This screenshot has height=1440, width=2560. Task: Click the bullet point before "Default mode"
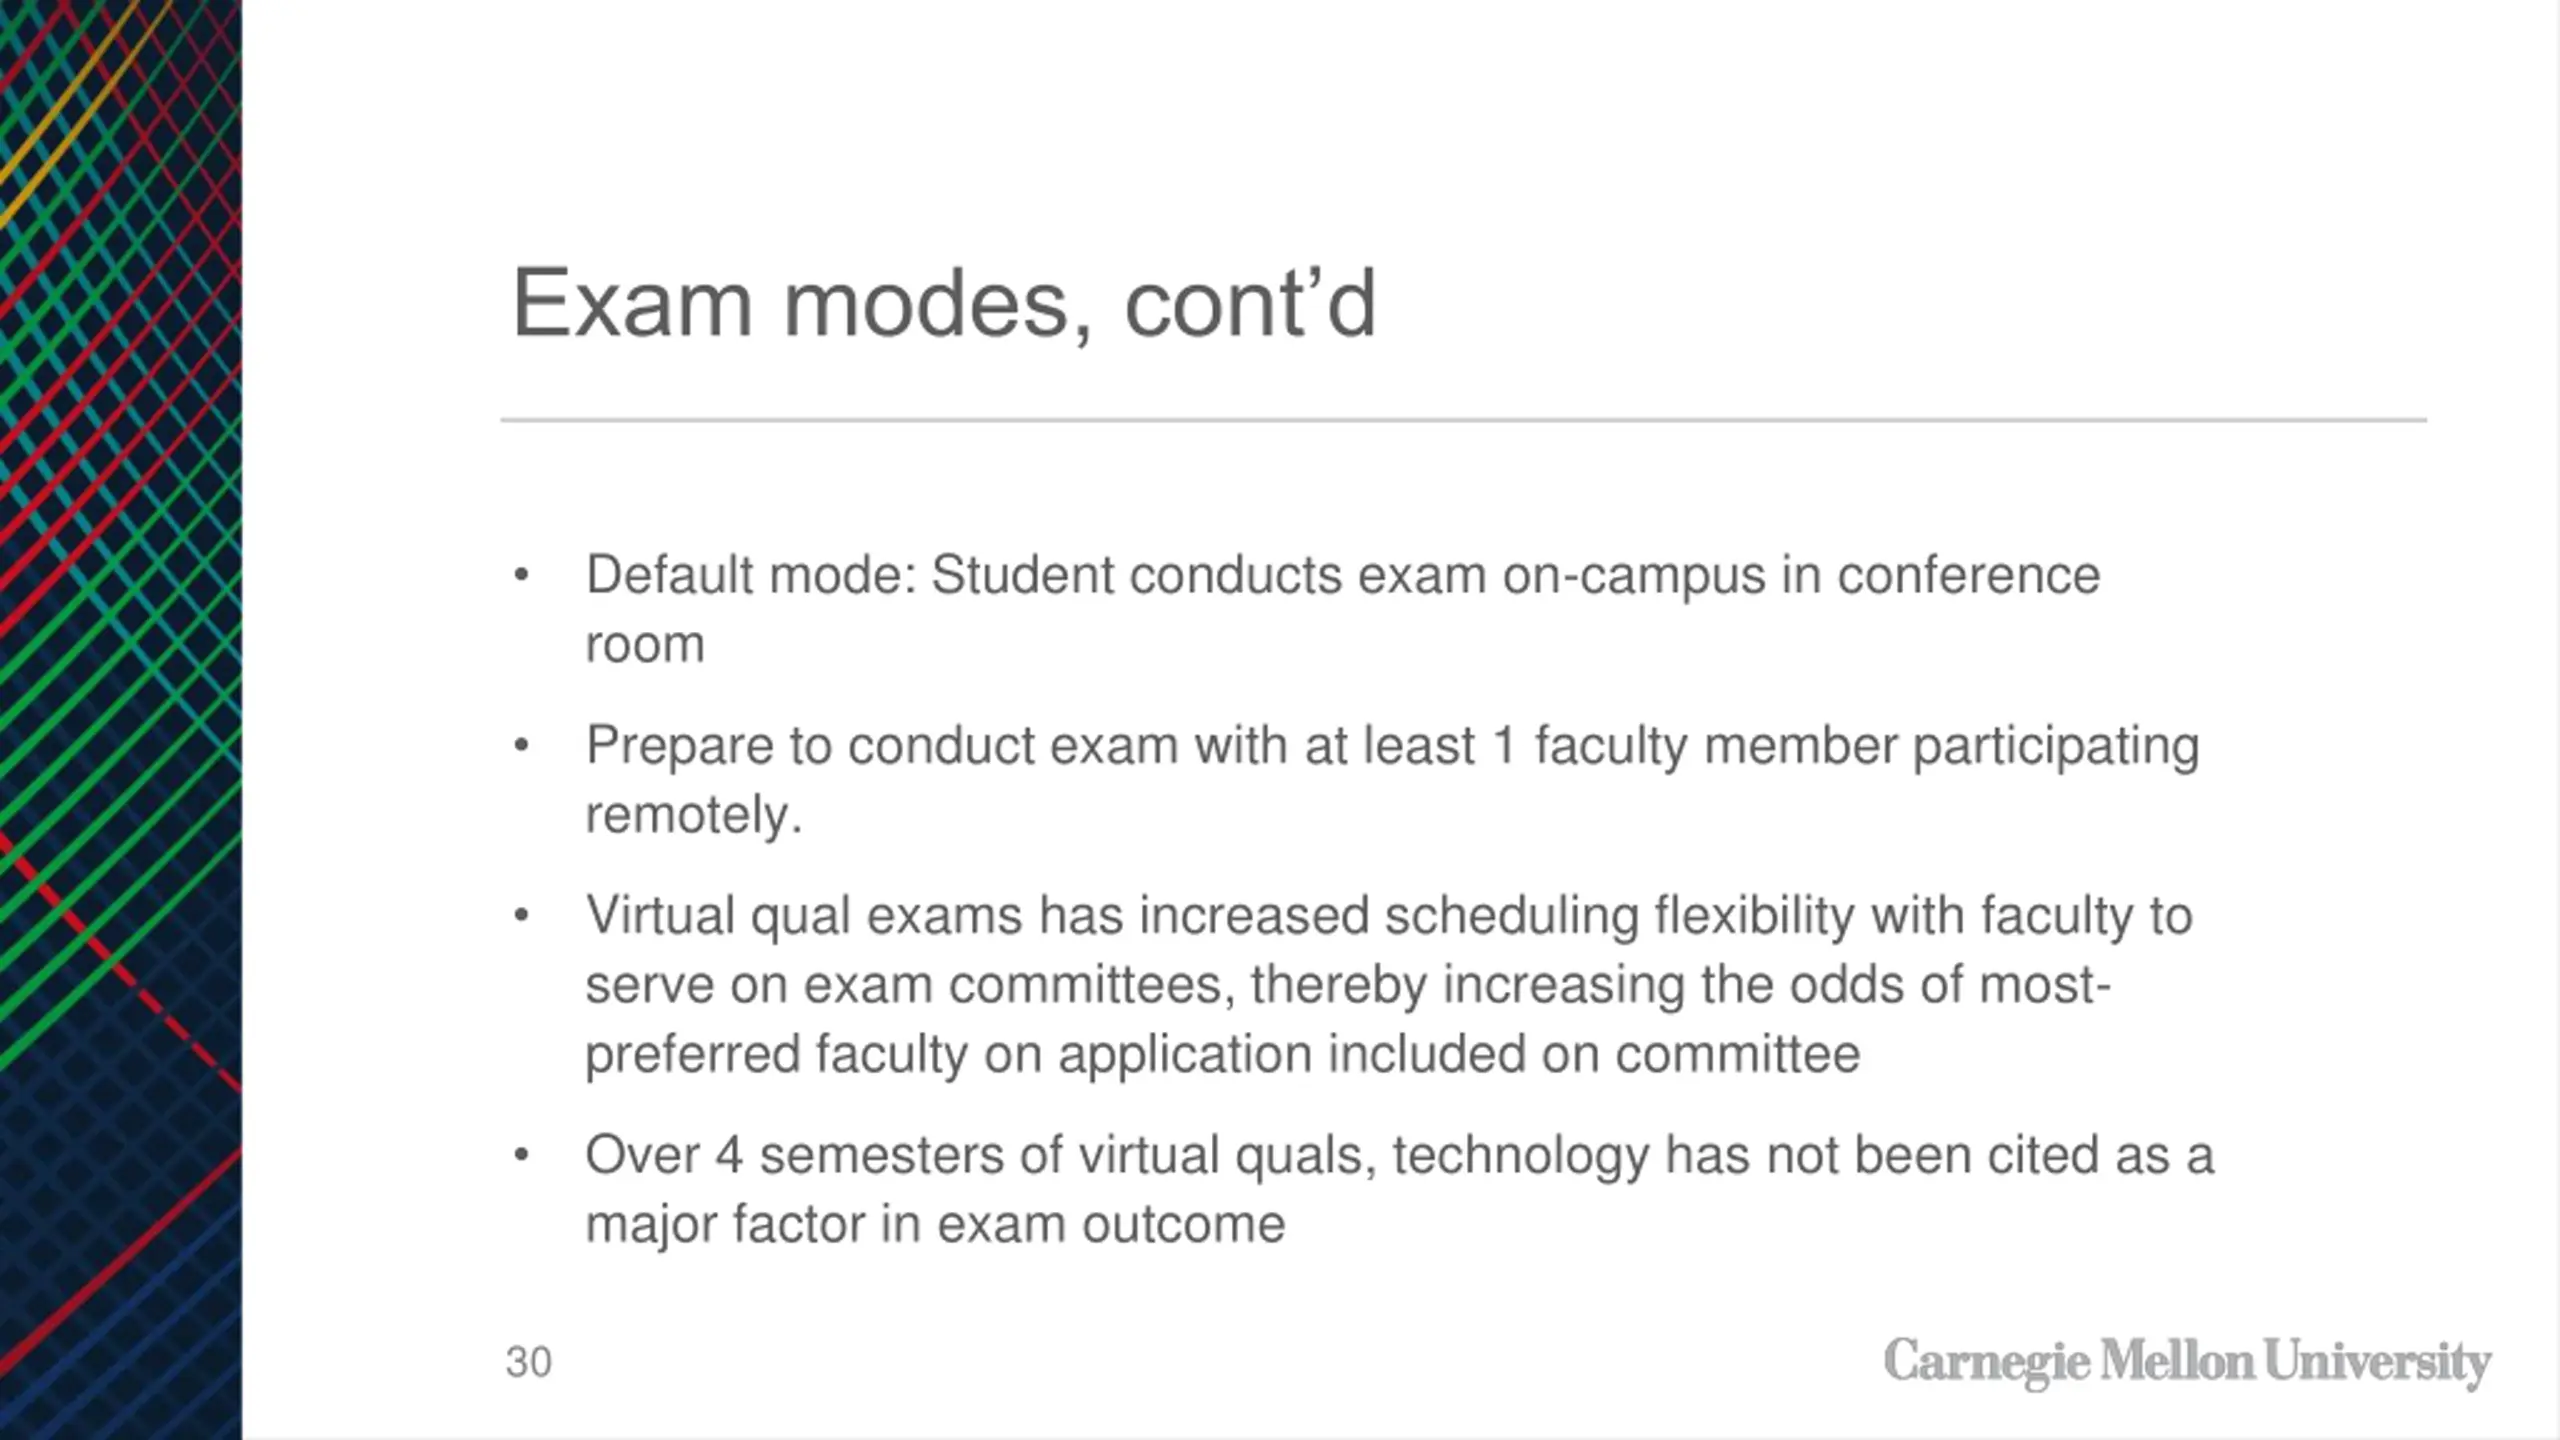tap(520, 575)
